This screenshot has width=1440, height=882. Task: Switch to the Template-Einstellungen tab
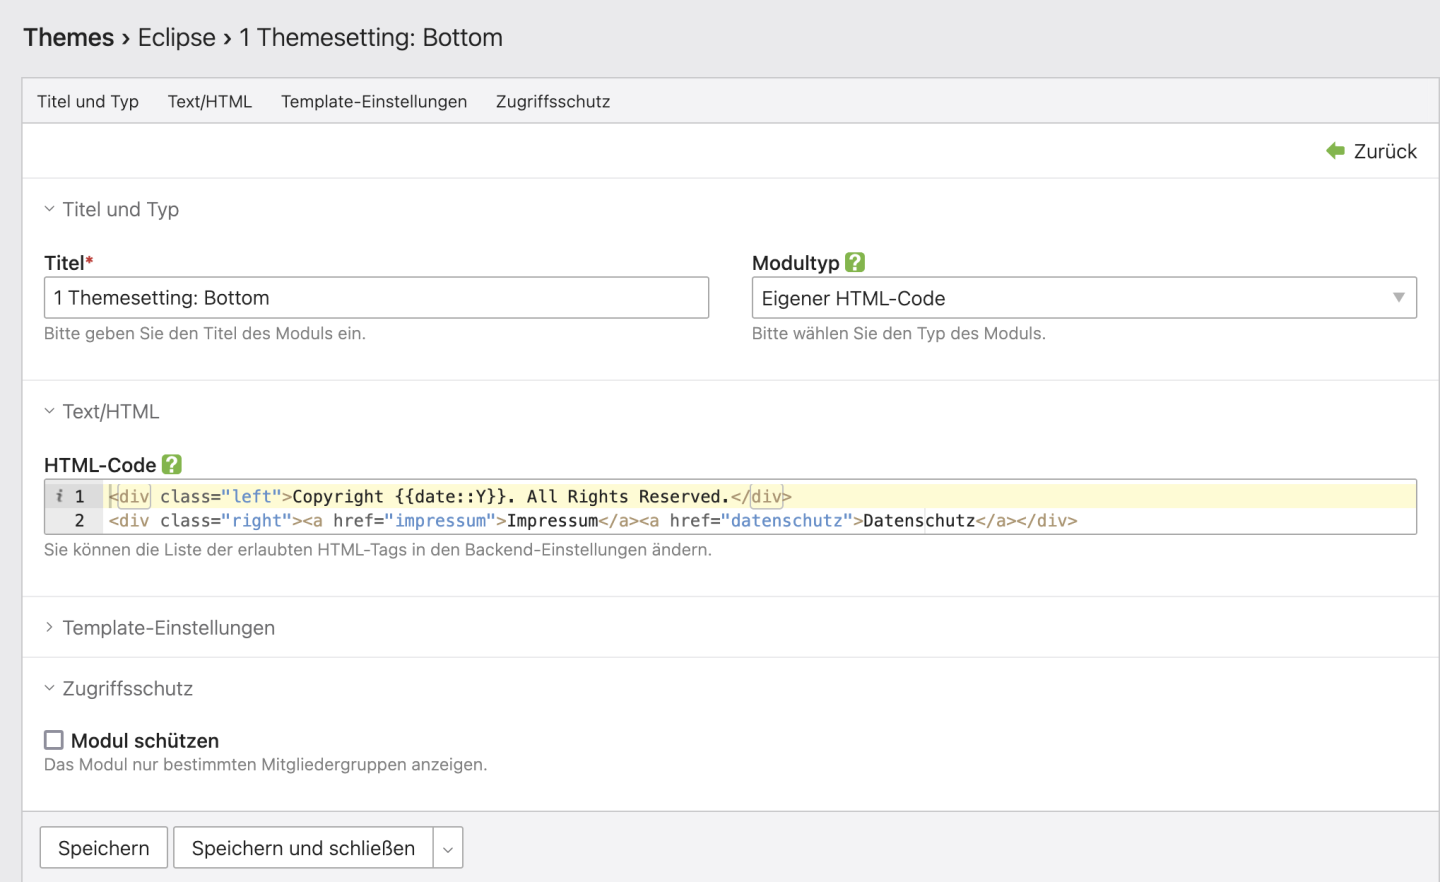pos(374,101)
